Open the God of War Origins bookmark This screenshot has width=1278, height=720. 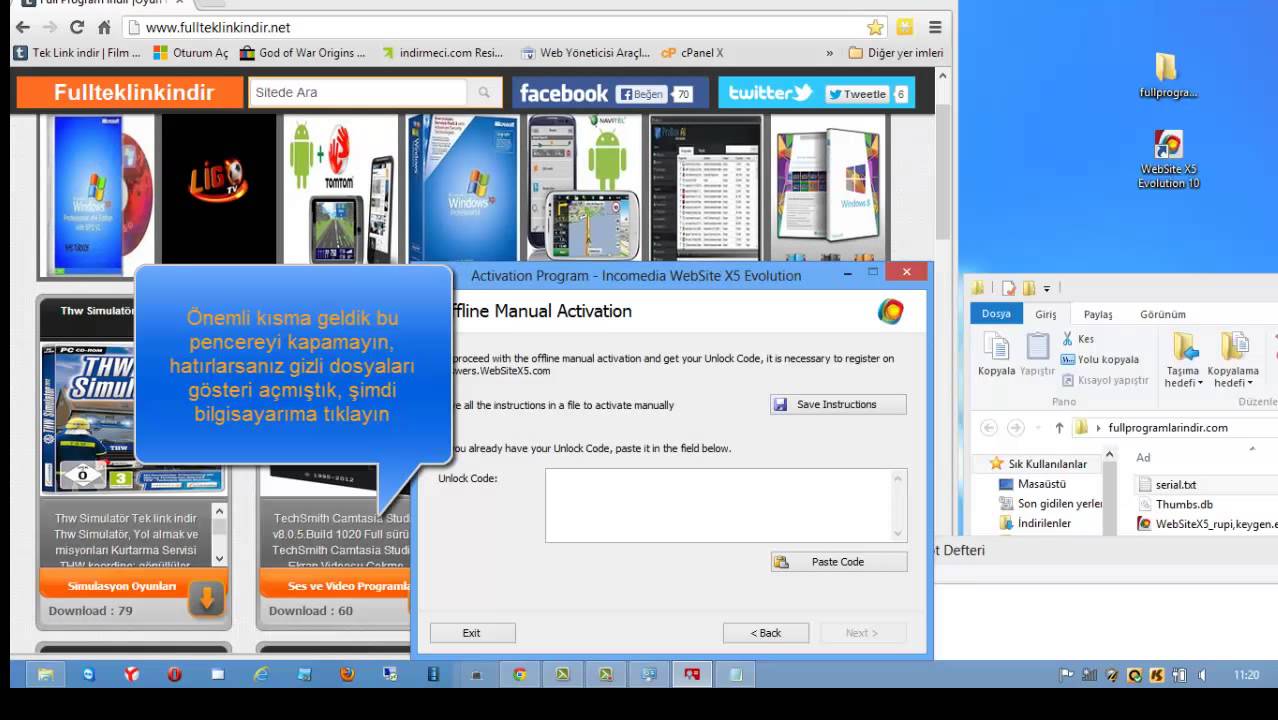coord(304,53)
